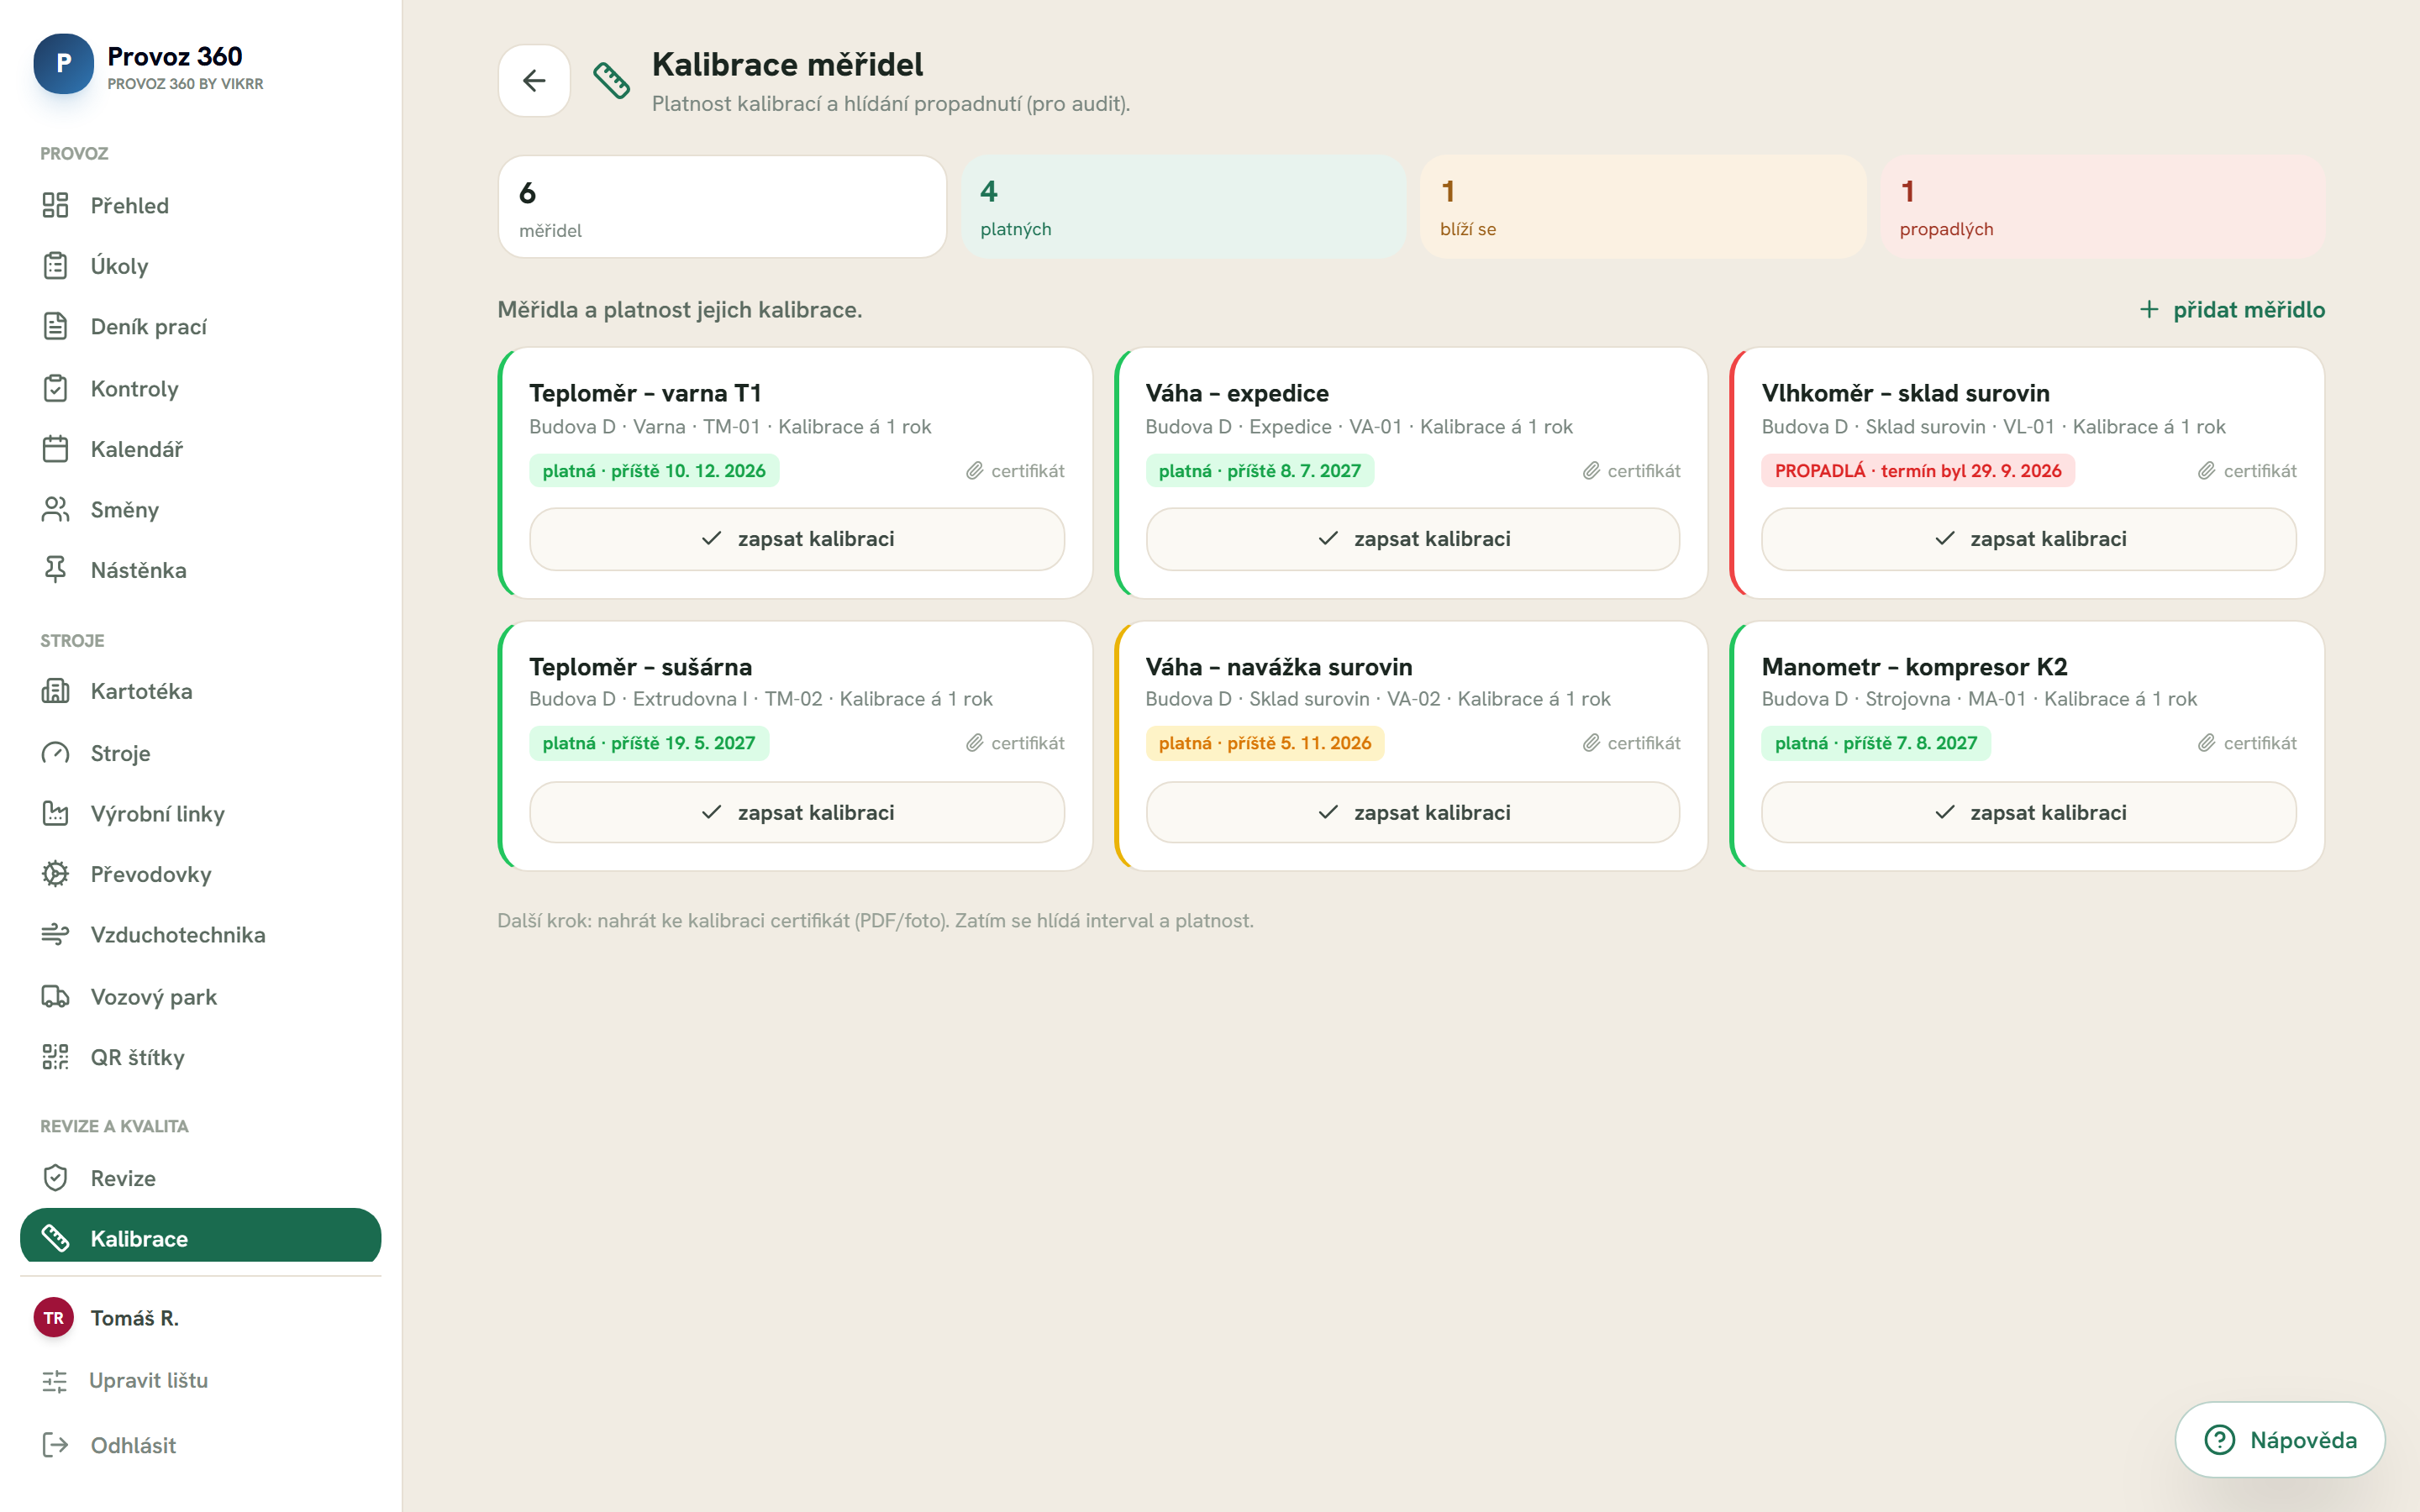Open Kalendář calendar icon
The width and height of the screenshot is (2420, 1512).
55,449
